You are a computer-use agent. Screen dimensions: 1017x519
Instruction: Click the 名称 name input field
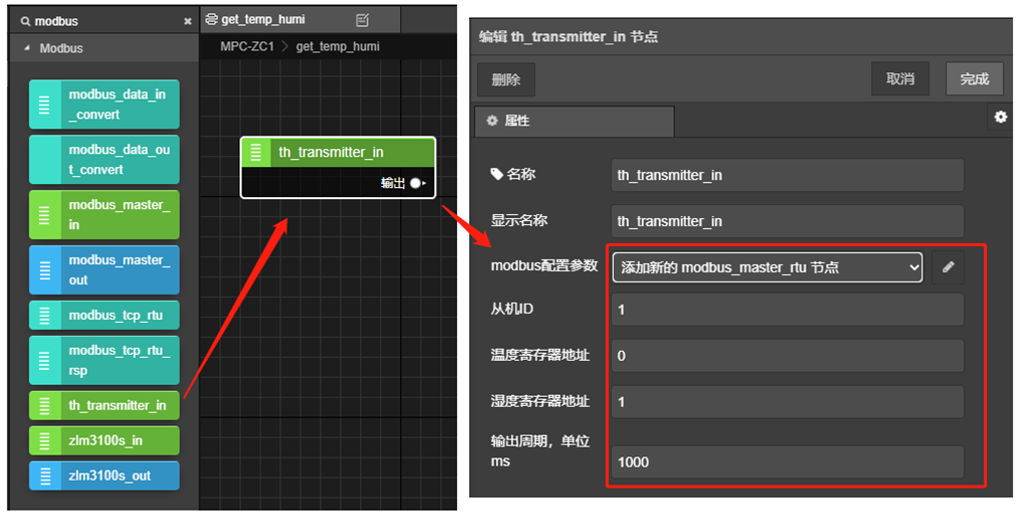click(787, 175)
